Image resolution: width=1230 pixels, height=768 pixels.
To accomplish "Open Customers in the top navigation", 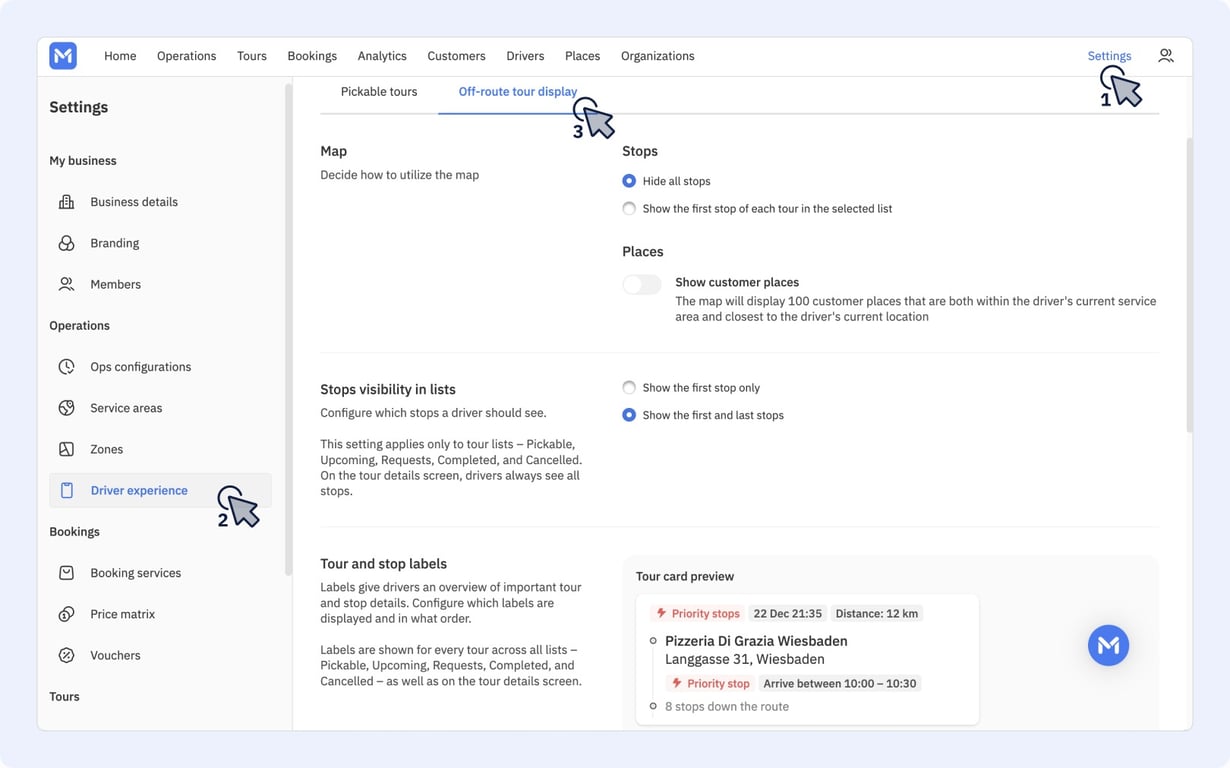I will click(456, 56).
